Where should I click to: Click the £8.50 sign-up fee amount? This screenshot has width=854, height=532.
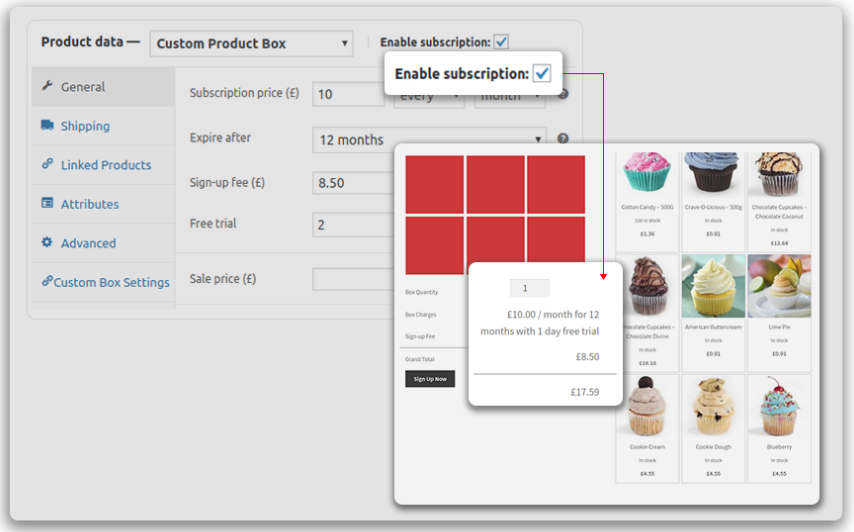[x=588, y=357]
